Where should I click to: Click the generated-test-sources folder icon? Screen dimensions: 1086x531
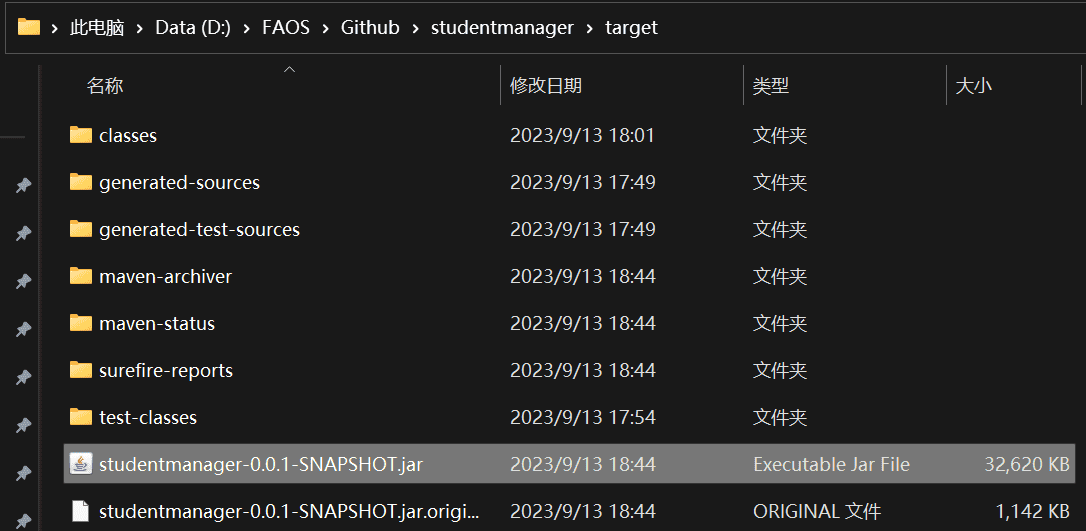click(81, 228)
